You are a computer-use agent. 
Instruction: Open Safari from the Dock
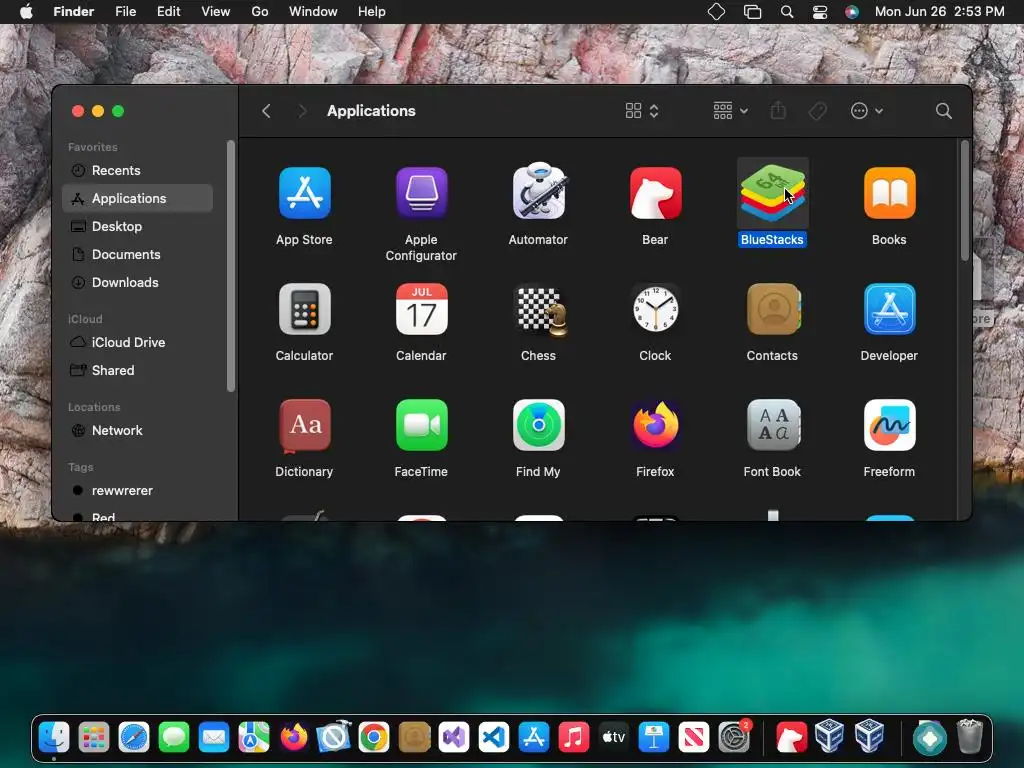pos(134,738)
